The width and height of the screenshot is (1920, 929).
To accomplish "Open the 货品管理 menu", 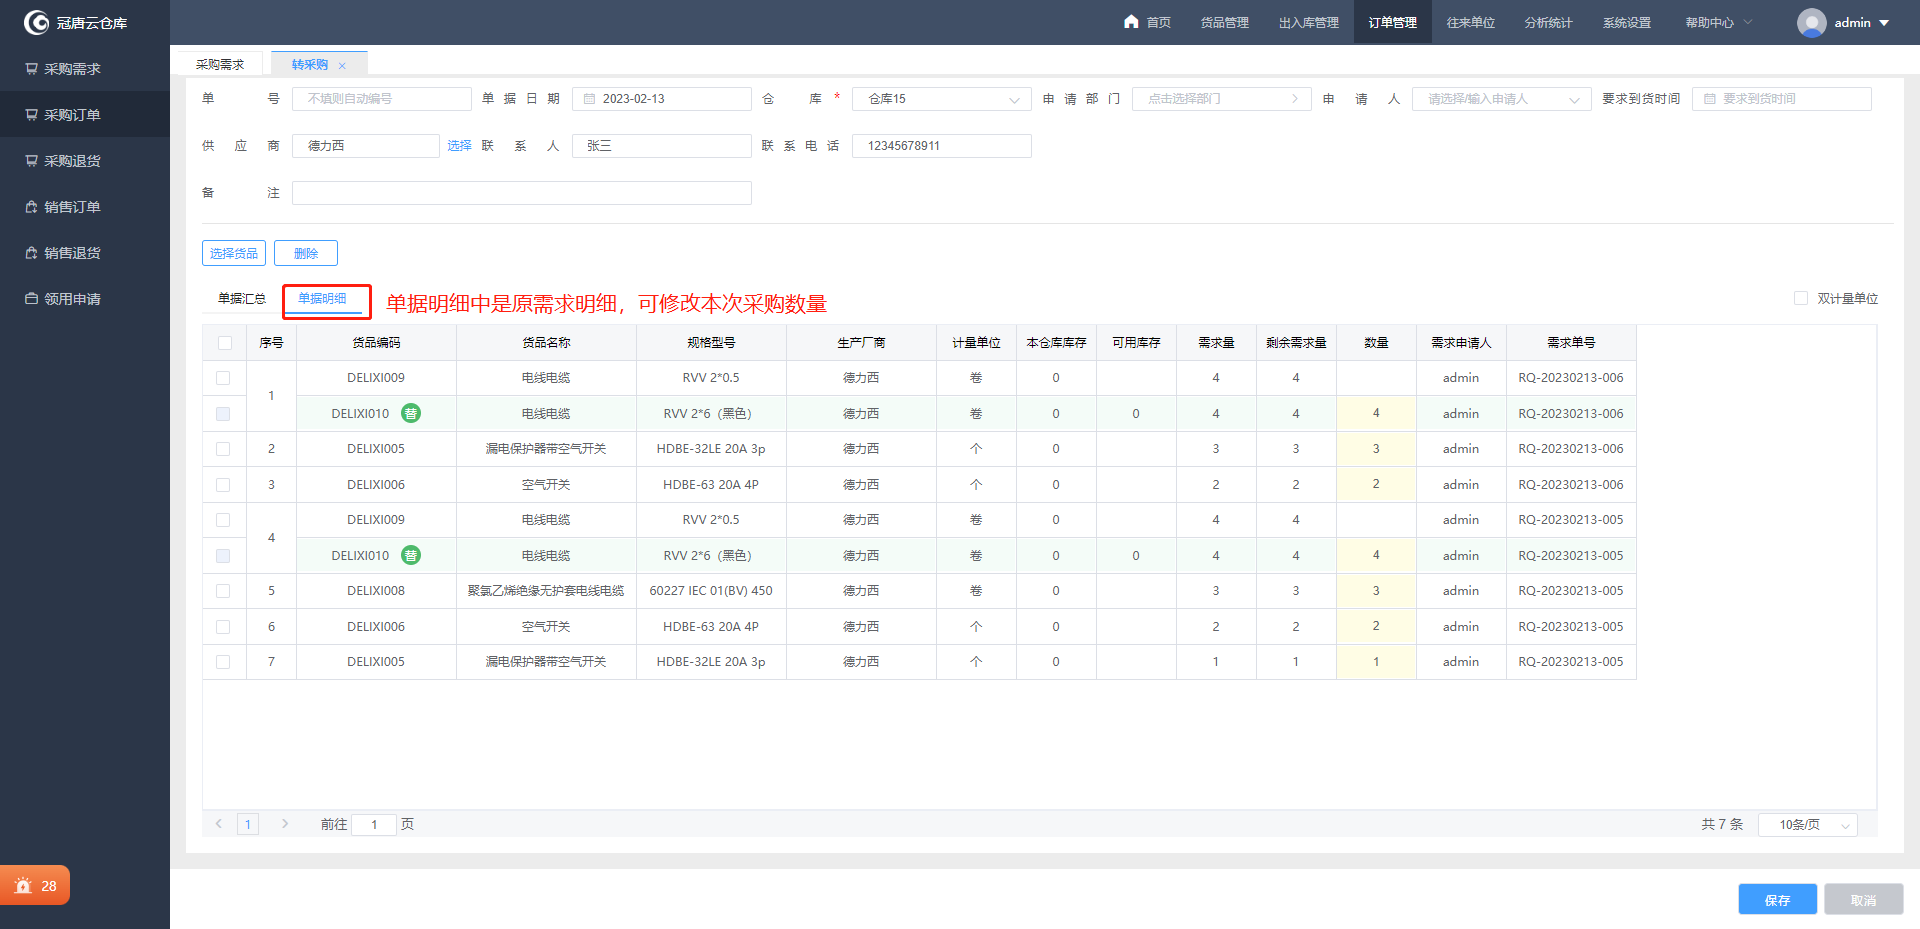I will (1224, 22).
